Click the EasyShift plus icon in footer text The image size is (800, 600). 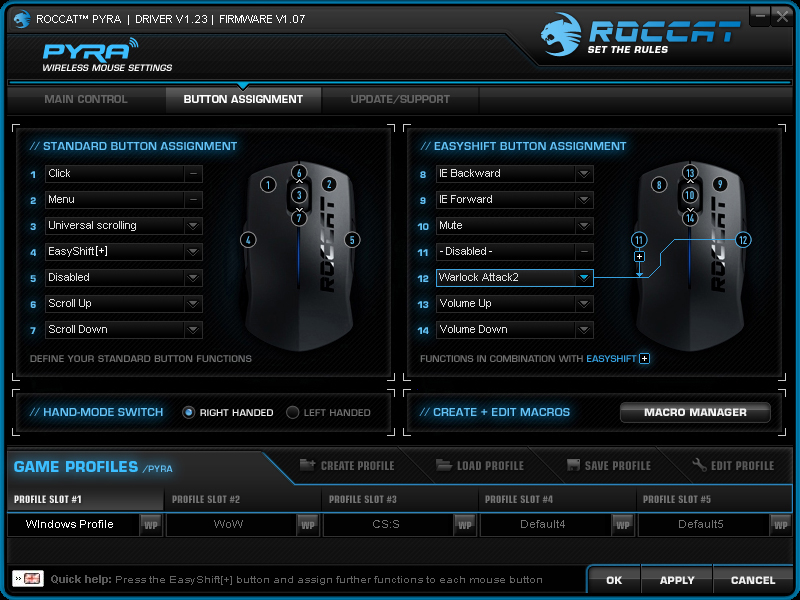point(644,359)
